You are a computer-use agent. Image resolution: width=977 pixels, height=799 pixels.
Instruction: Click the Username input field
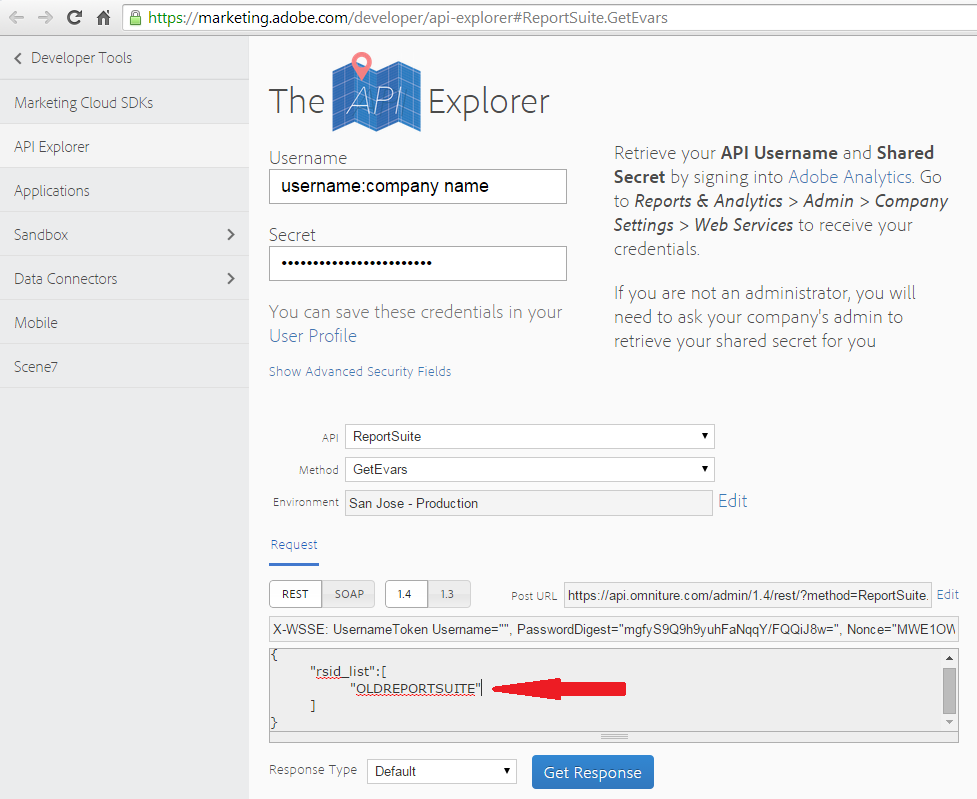point(417,186)
